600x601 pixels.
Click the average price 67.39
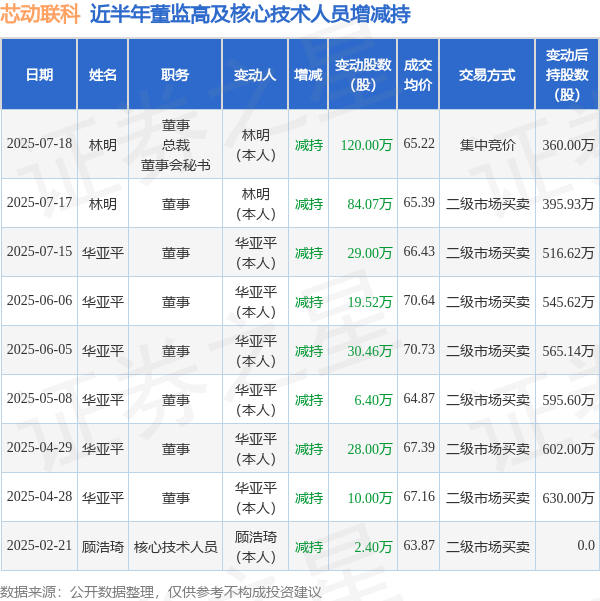pyautogui.click(x=419, y=448)
